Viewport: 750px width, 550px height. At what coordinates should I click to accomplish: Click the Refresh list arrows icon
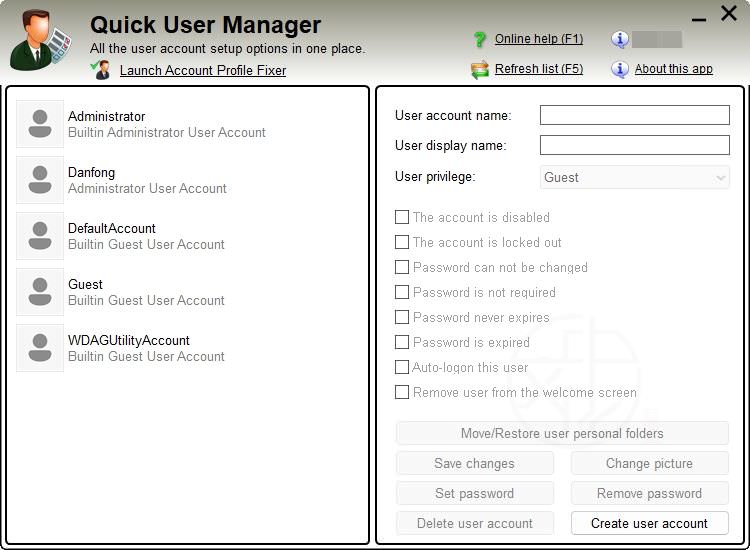480,70
